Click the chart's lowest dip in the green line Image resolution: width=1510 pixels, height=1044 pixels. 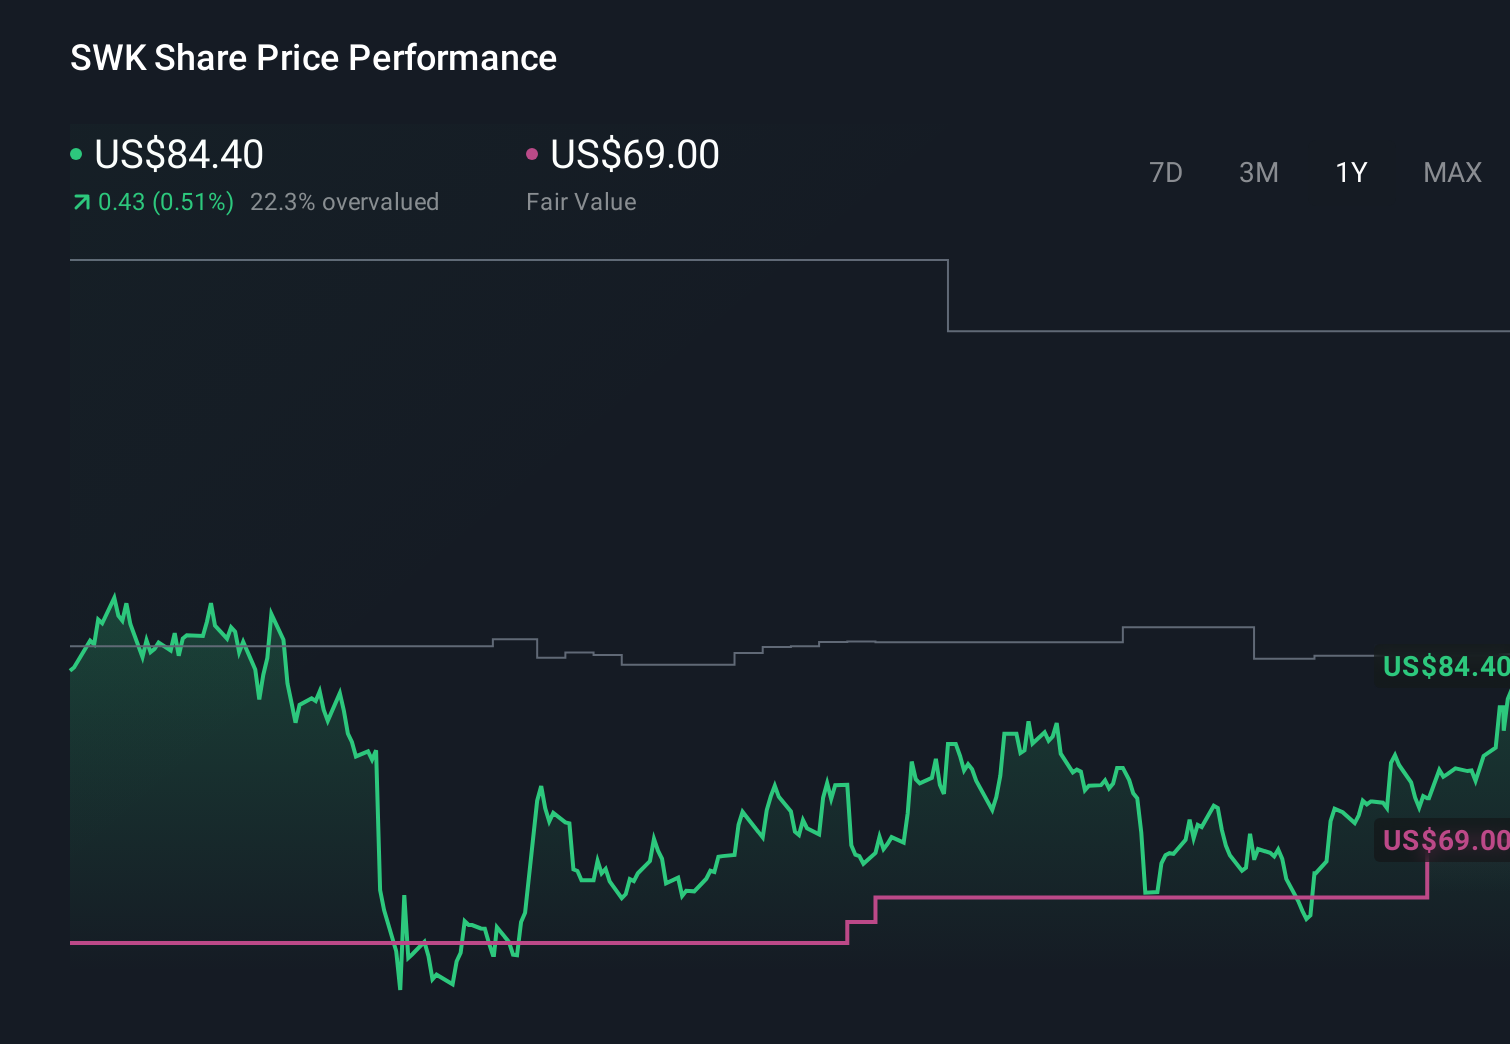(x=399, y=988)
